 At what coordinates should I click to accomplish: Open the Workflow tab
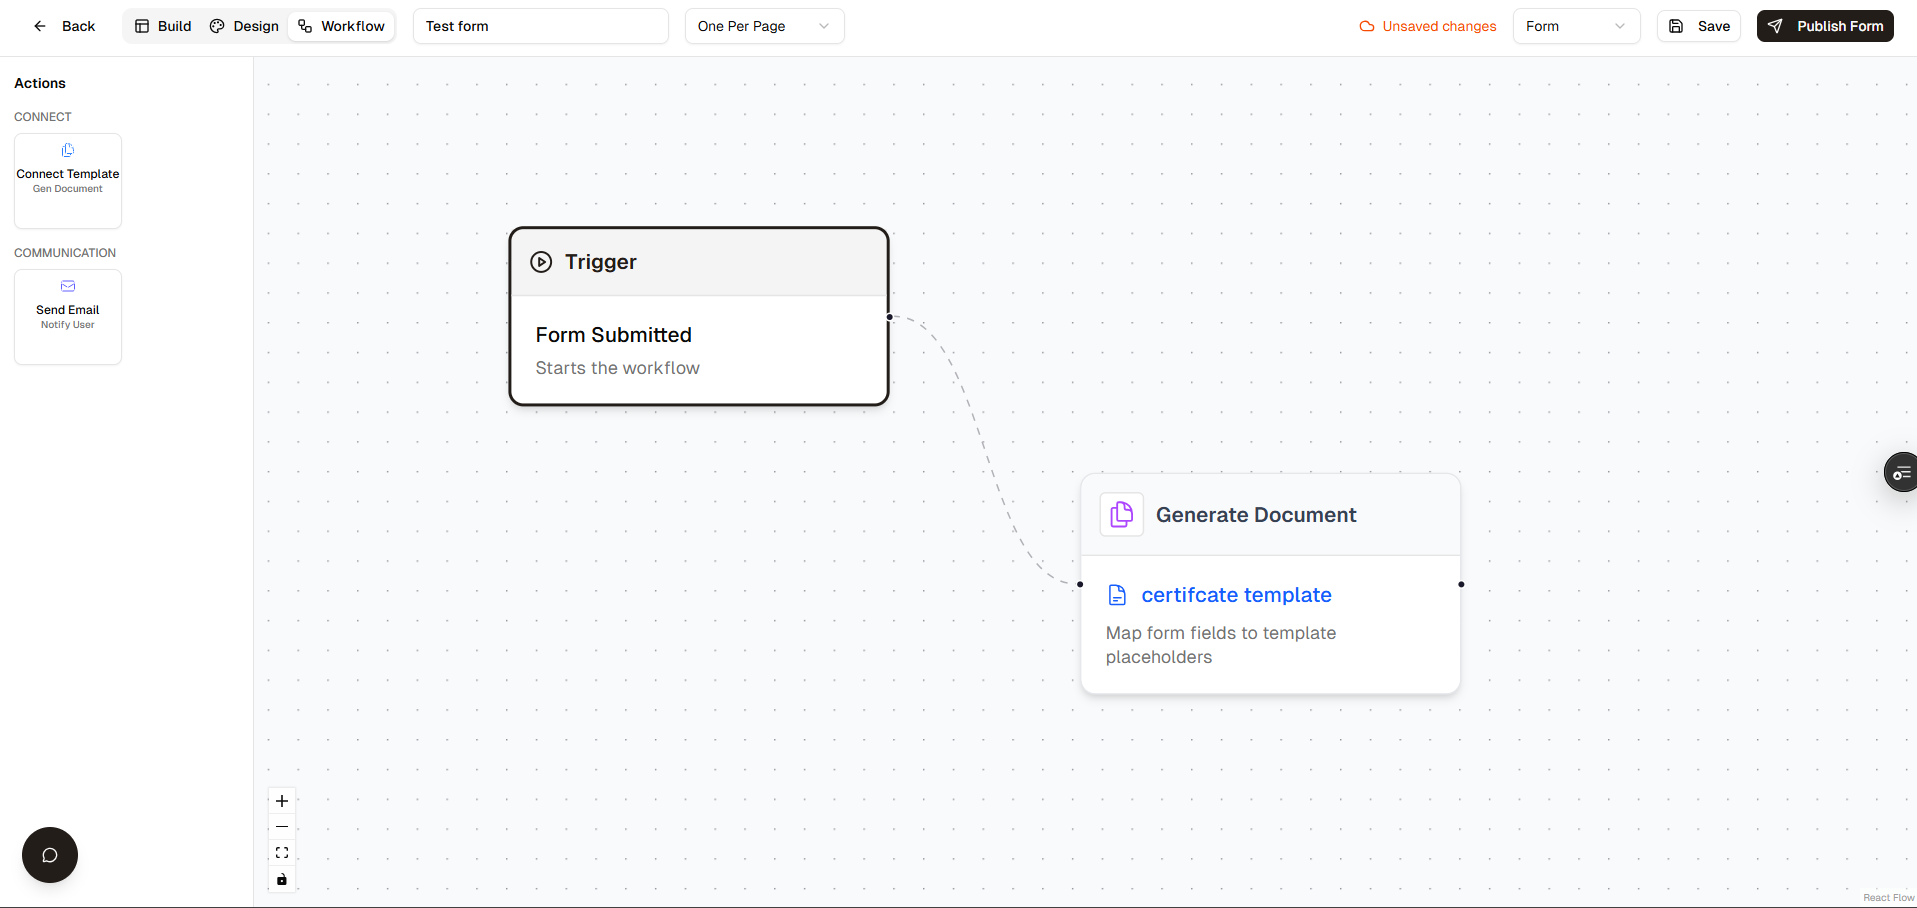(x=341, y=26)
